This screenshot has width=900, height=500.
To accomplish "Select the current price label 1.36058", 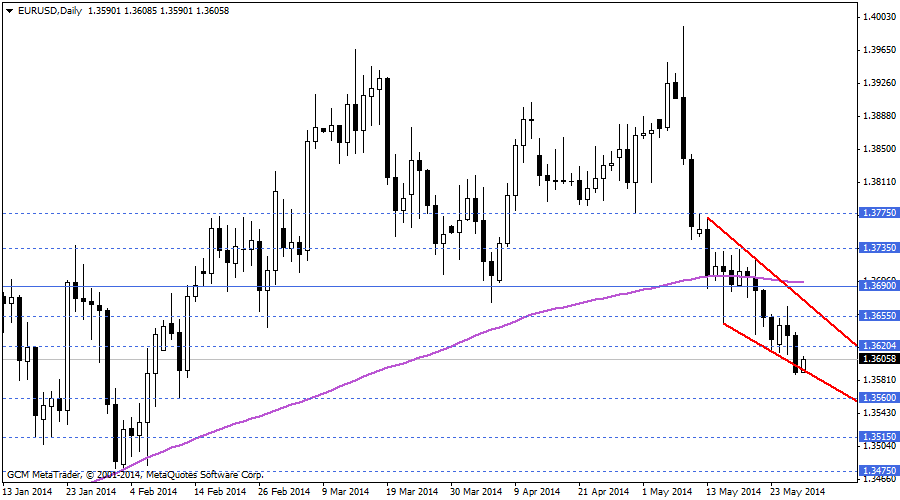I will pos(879,359).
